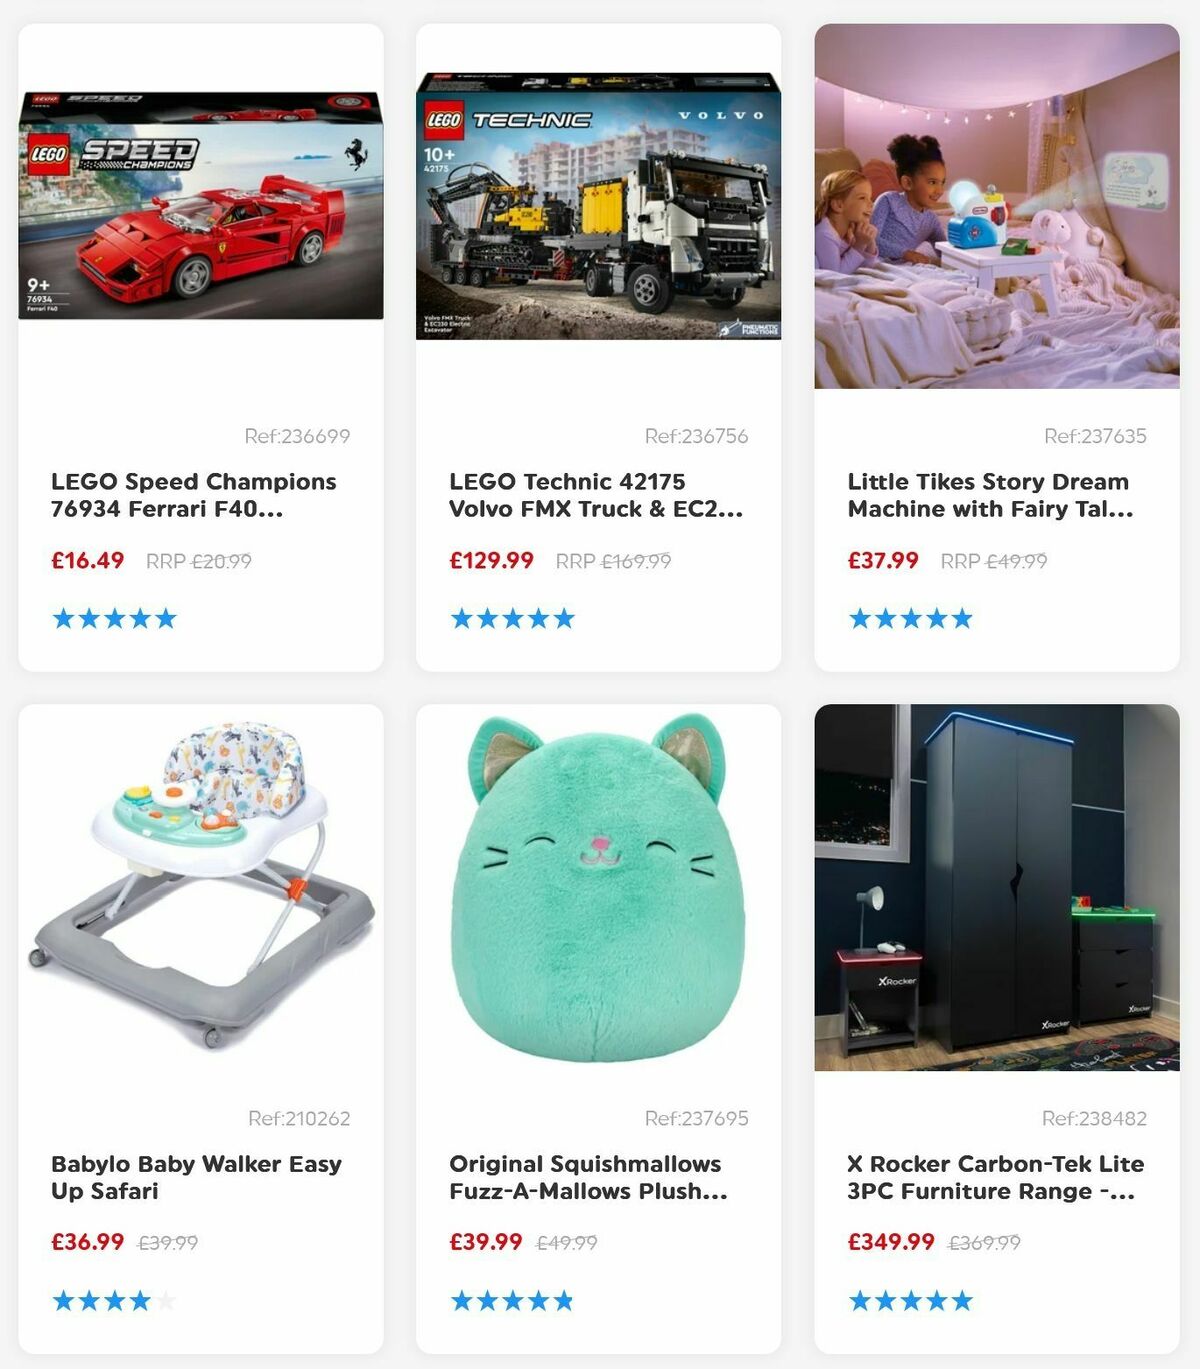Click the star rating under LEGO Technic Volvo
Image resolution: width=1200 pixels, height=1369 pixels.
pos(513,618)
